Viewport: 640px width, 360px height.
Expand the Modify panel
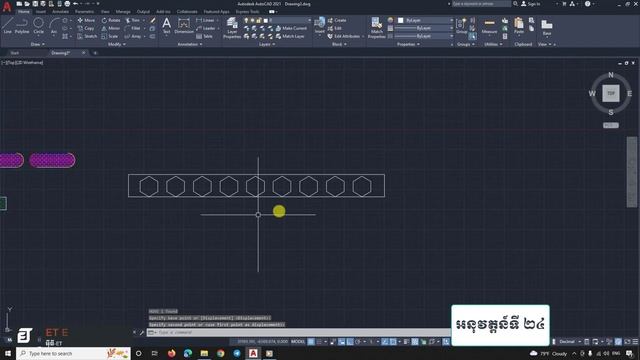tap(116, 44)
